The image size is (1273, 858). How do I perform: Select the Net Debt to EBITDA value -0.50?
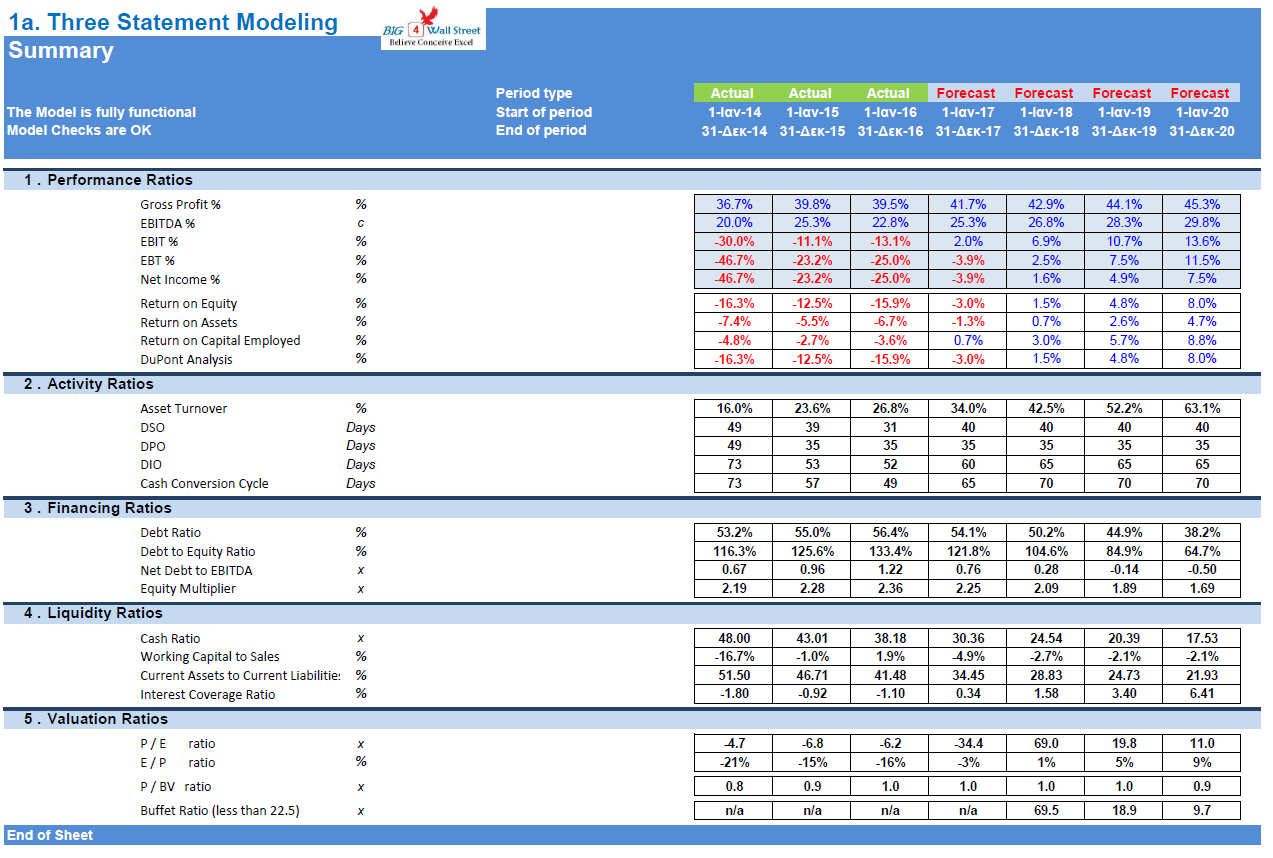1200,570
